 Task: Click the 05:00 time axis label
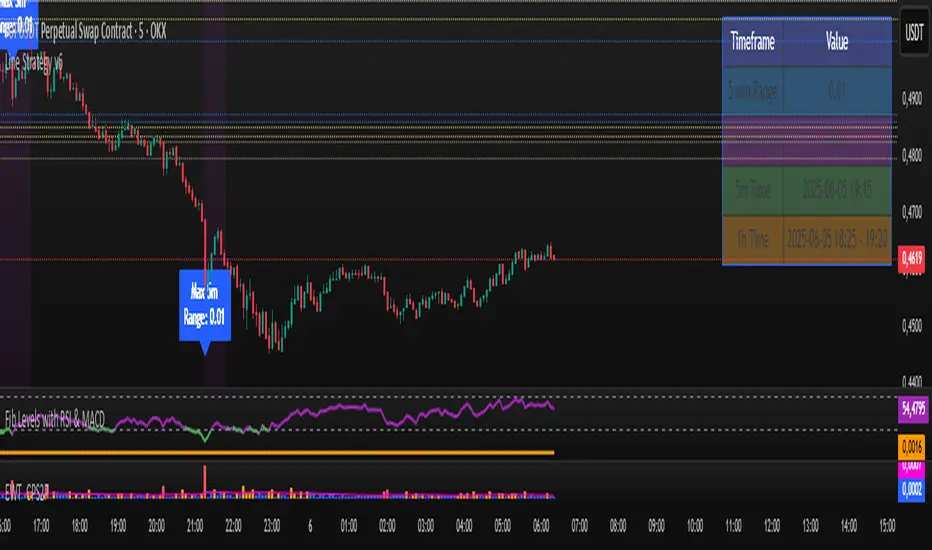point(502,526)
